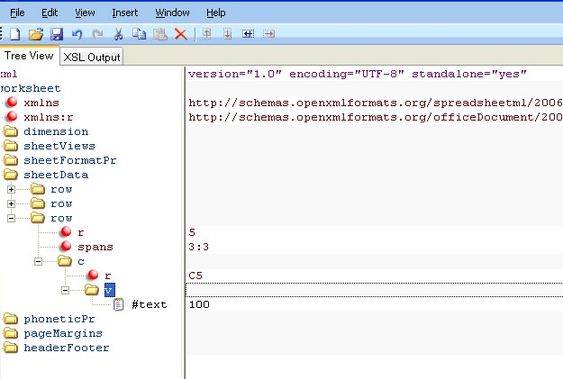
Task: Expand the first row node
Action: (11, 189)
